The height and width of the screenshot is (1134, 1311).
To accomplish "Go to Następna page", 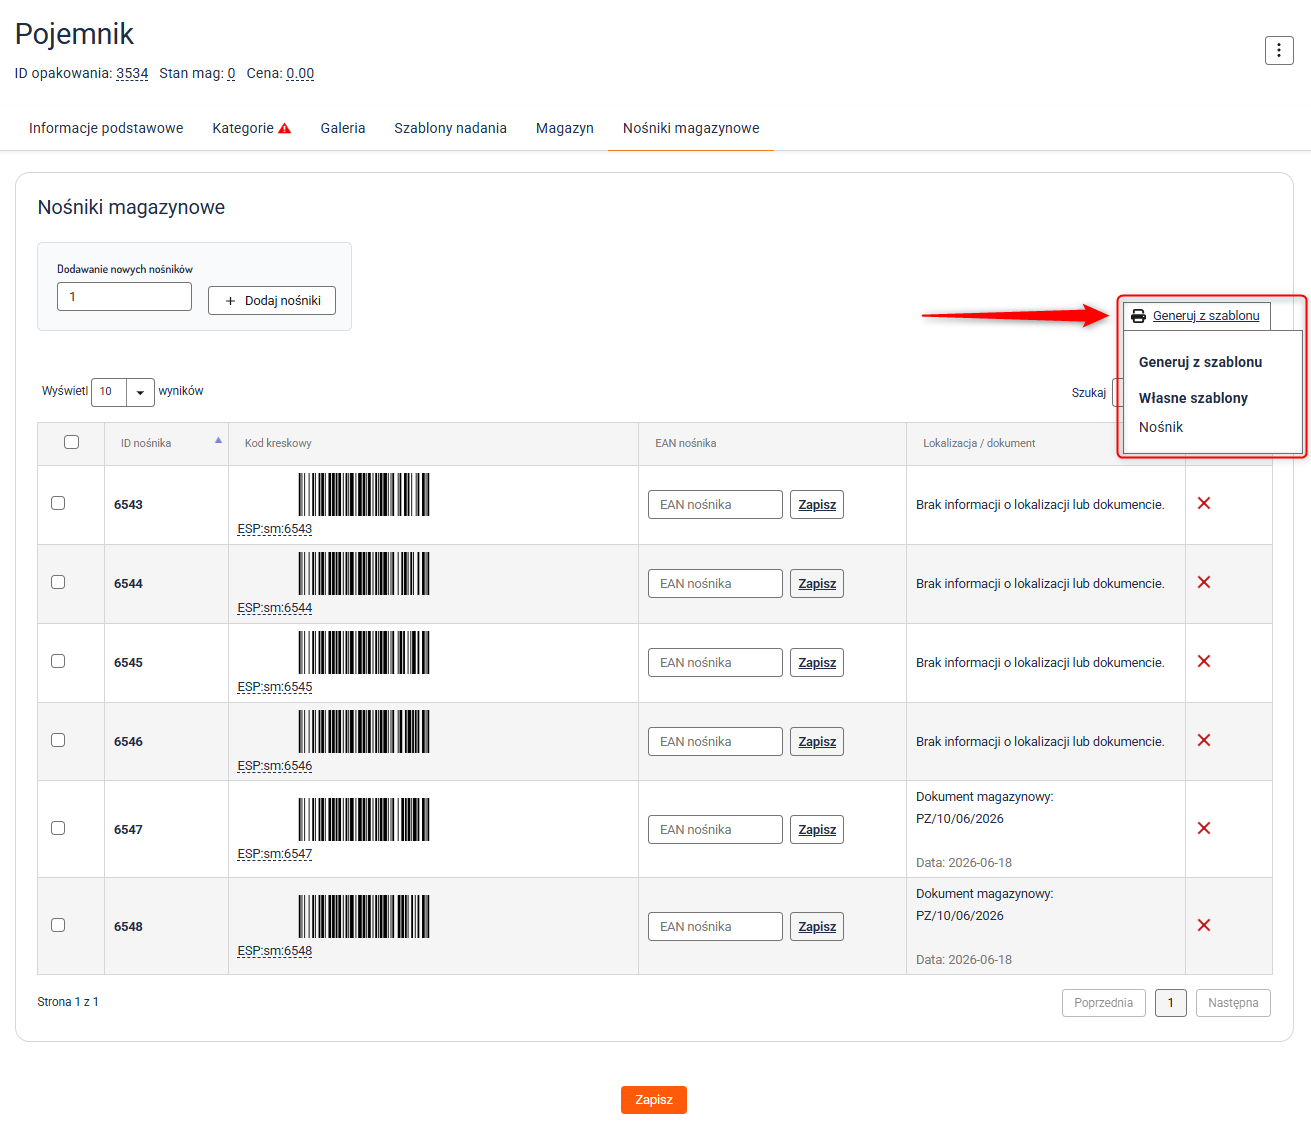I will pos(1233,1003).
